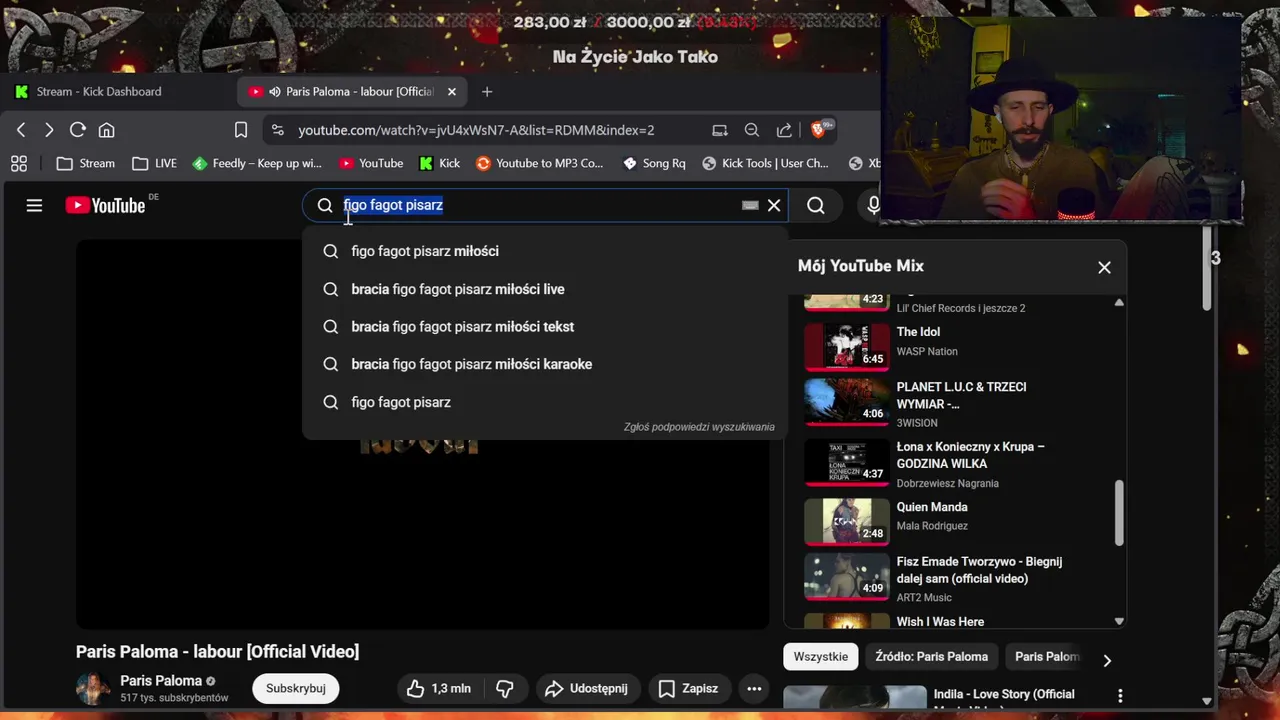Click 'Zgłoś podpowiedzi wyszukiwania' link

[x=699, y=427]
